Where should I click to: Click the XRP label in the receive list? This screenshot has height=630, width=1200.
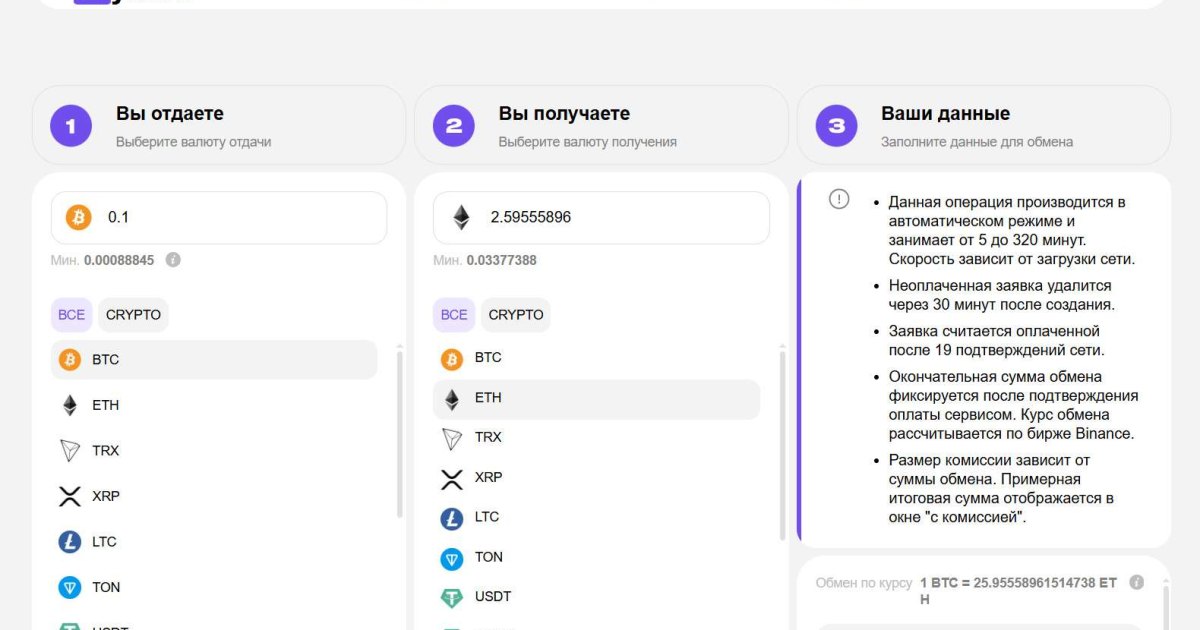489,477
